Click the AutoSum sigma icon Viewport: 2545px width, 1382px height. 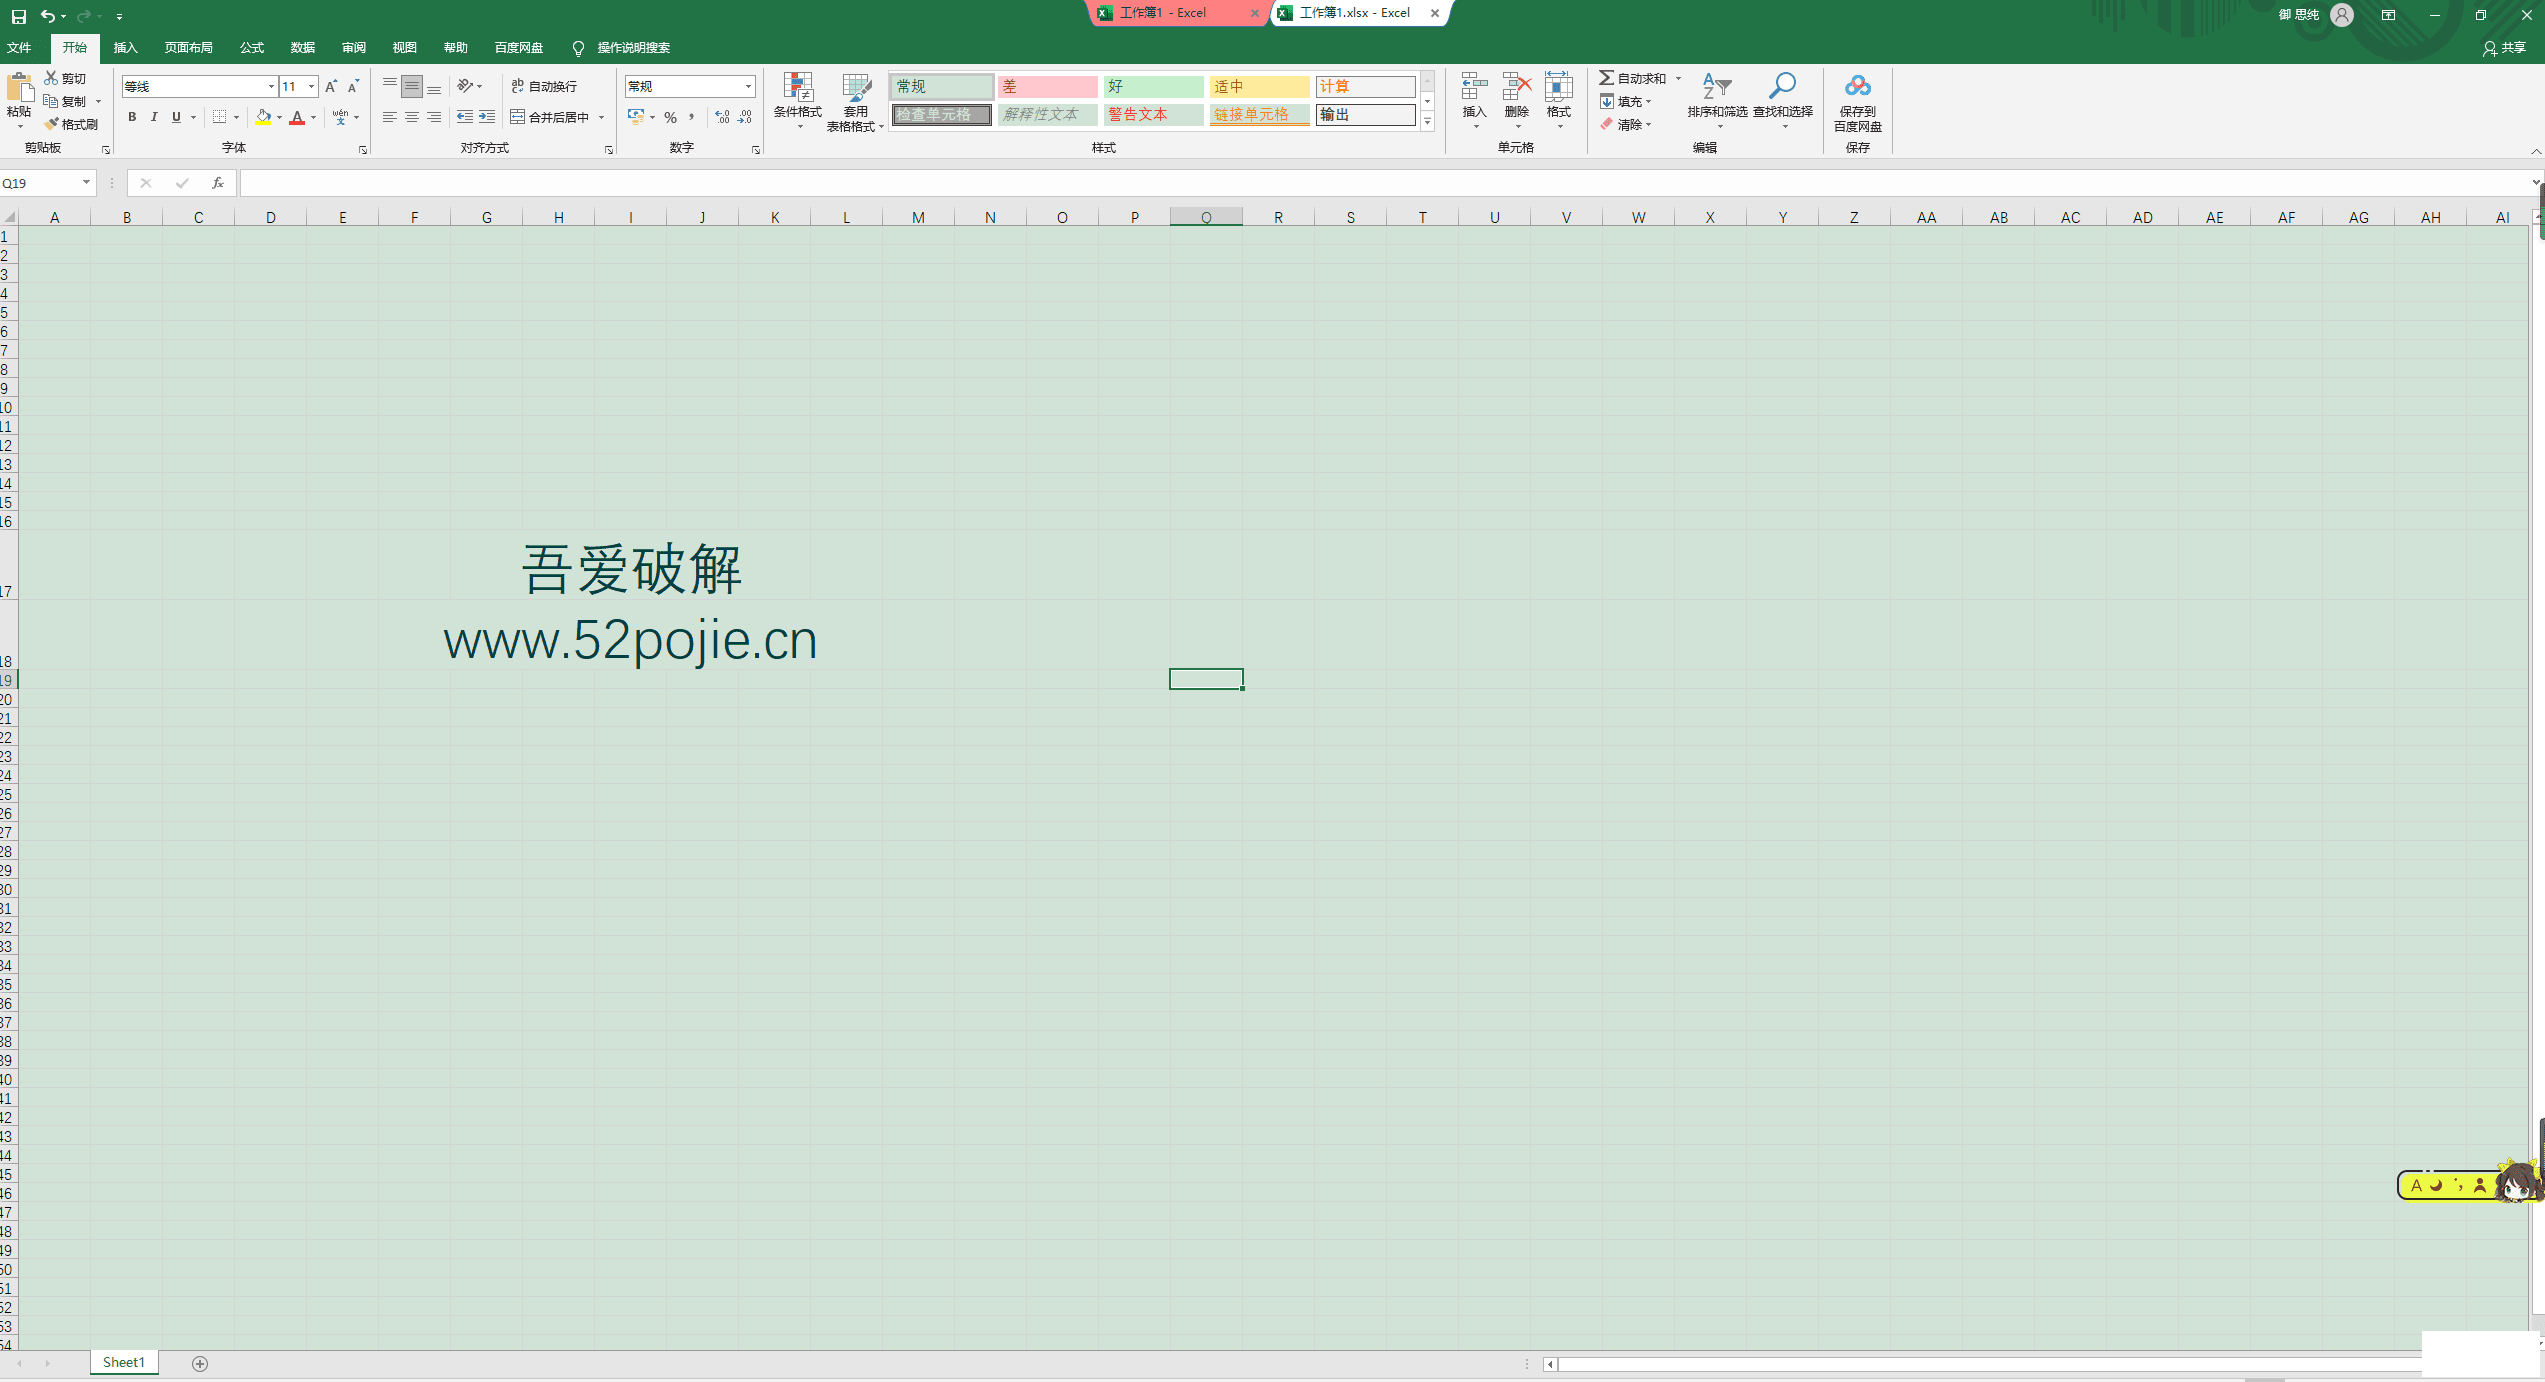[x=1606, y=78]
